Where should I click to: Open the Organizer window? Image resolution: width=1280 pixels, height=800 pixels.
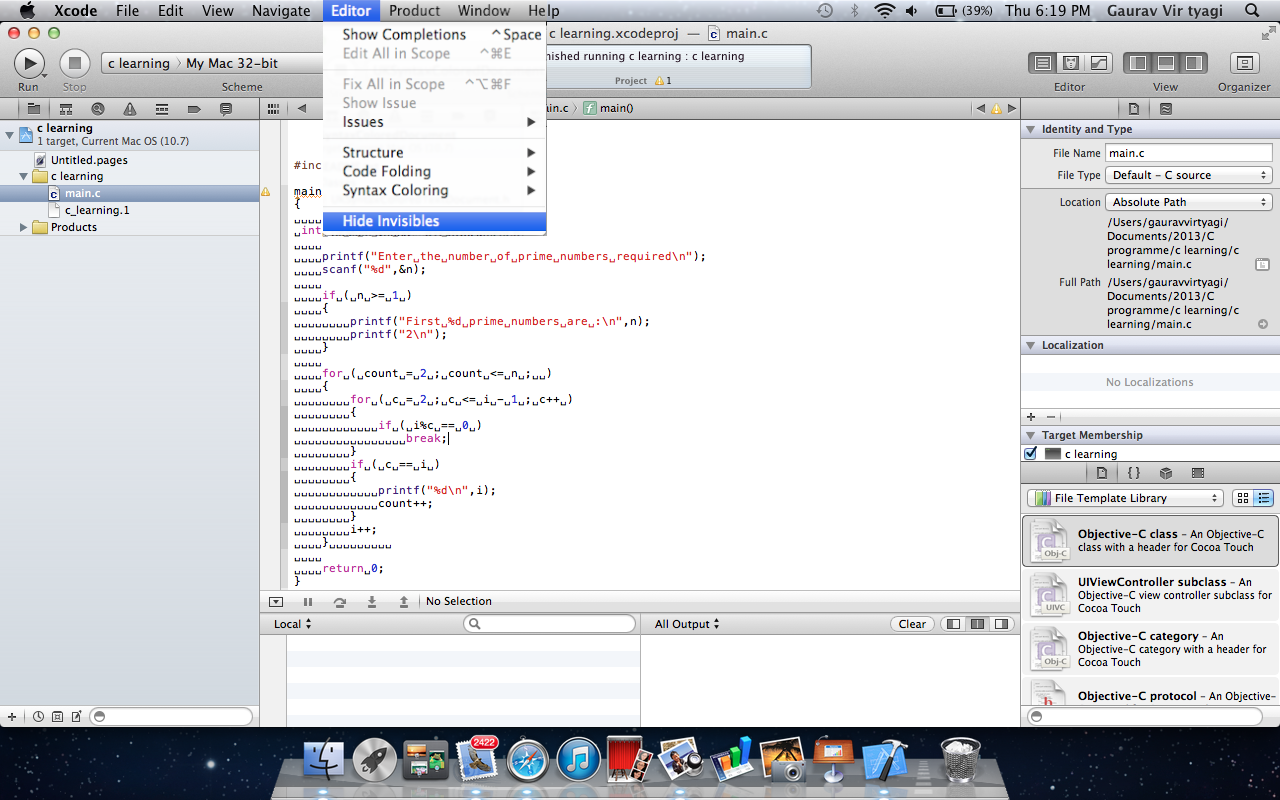[1244, 64]
